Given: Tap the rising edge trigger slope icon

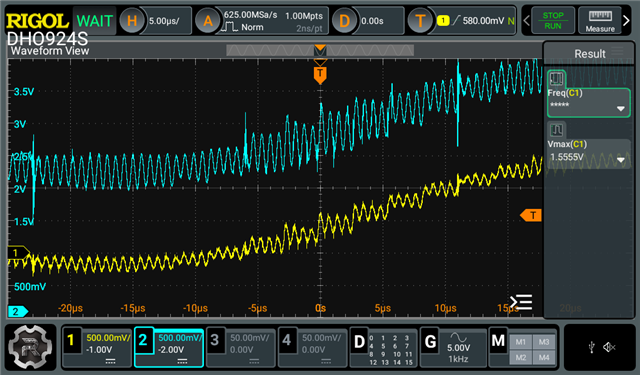Looking at the screenshot, I should point(456,20).
